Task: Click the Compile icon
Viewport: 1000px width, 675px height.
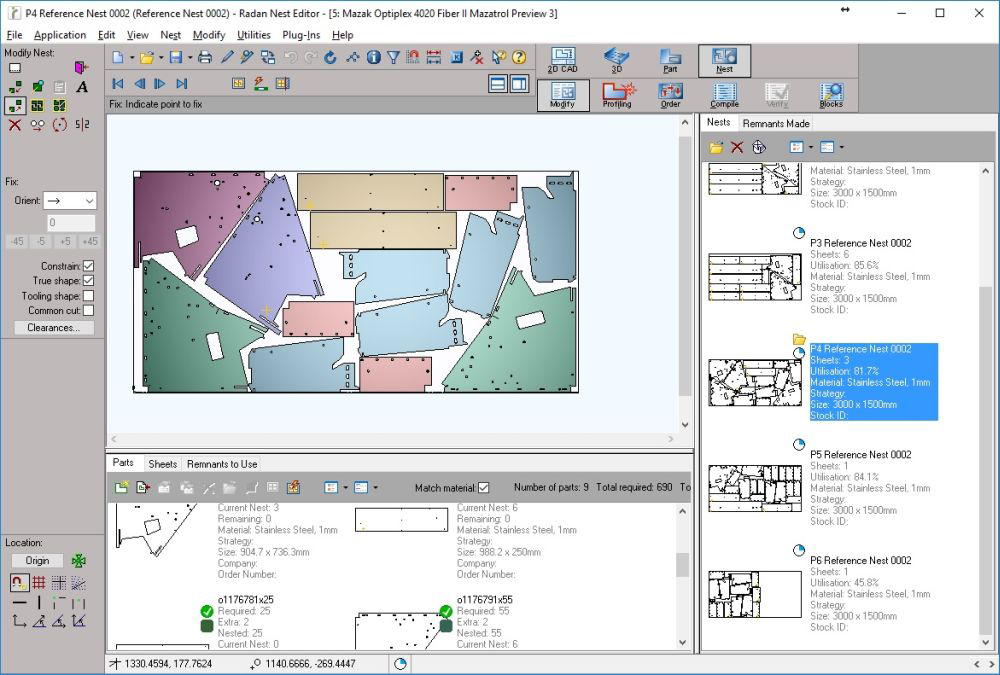Action: click(x=724, y=94)
